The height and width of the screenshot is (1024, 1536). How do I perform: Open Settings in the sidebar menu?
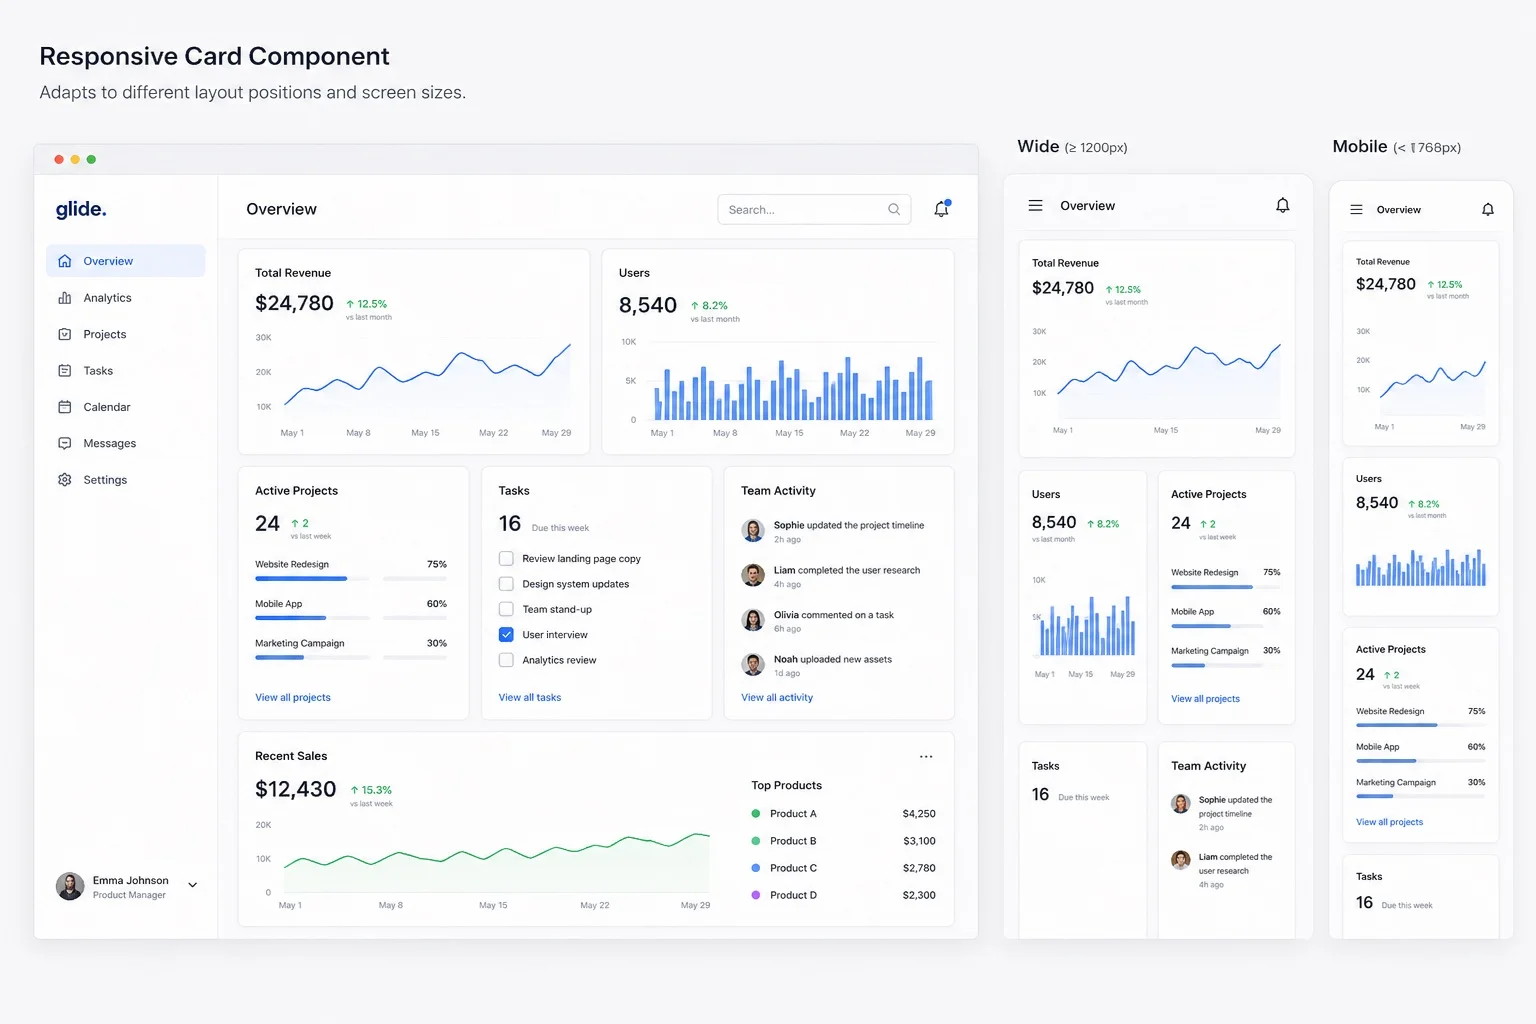click(126, 480)
